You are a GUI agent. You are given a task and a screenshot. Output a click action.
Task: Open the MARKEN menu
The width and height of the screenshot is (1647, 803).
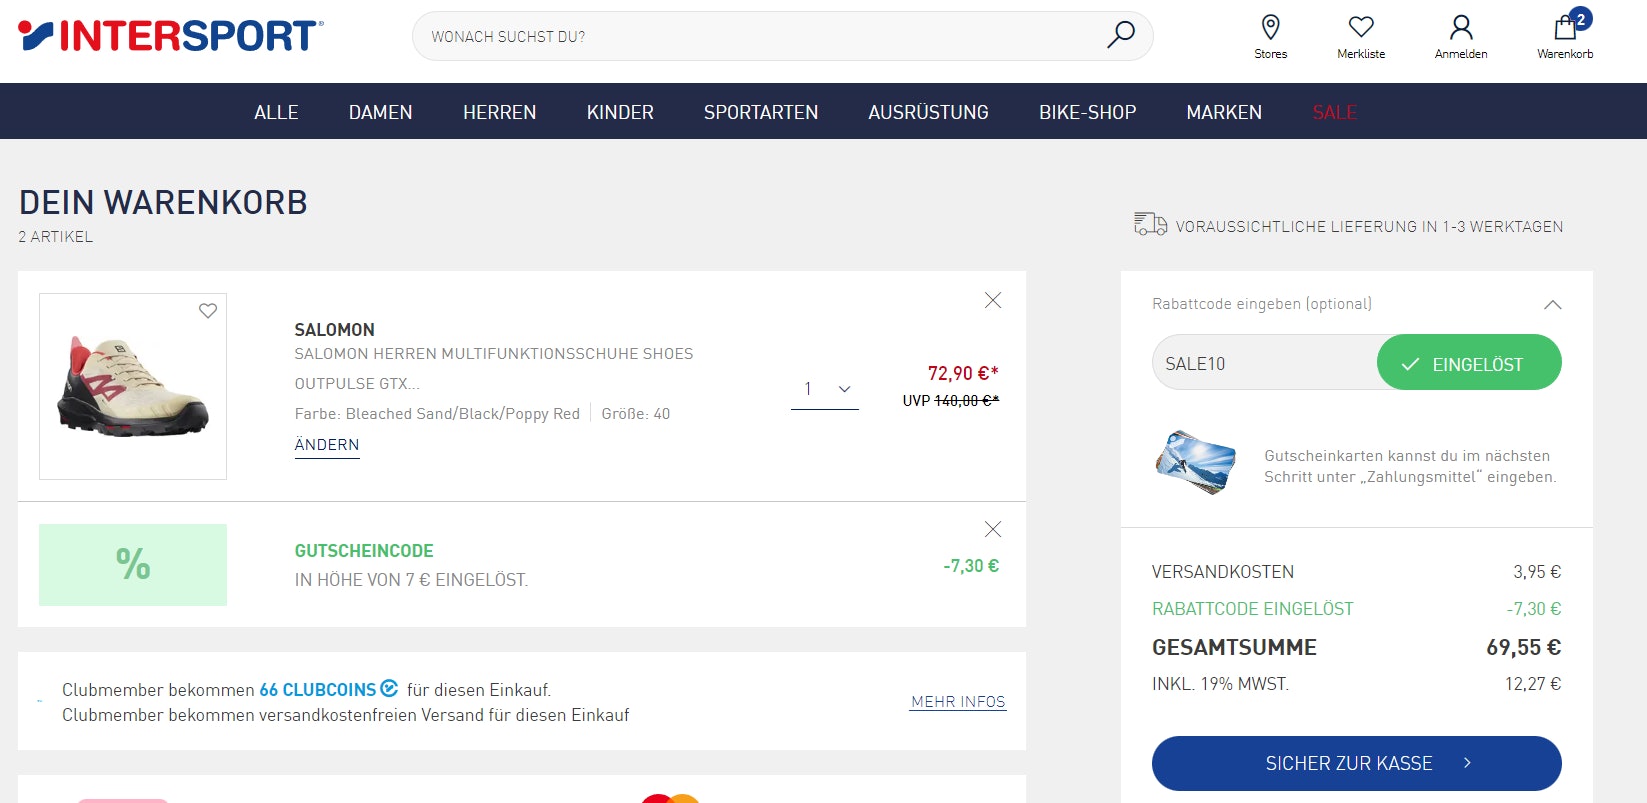click(1224, 112)
